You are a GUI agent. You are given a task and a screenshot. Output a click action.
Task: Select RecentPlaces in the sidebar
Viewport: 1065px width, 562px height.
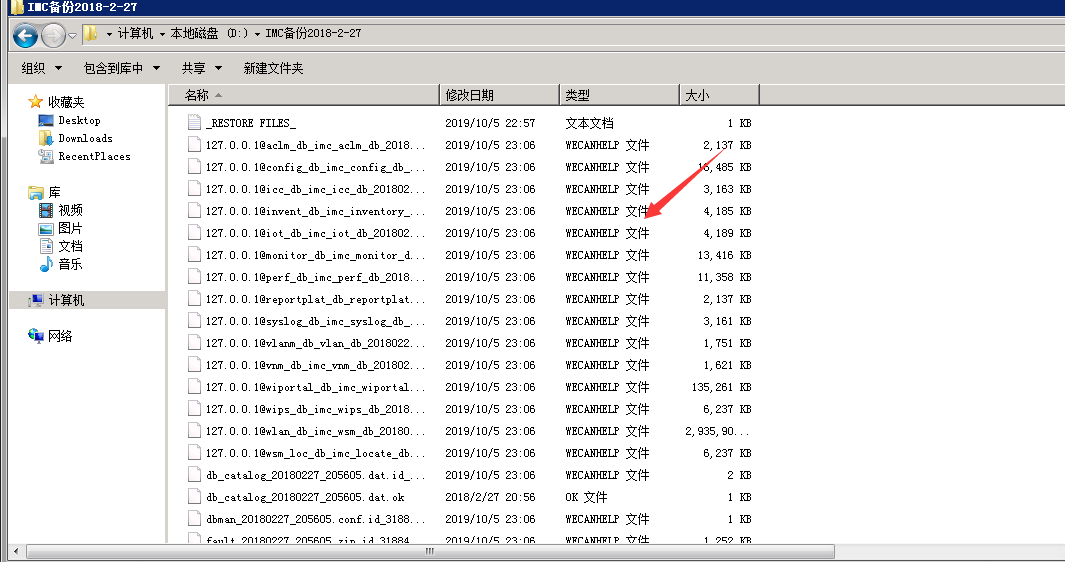tap(93, 156)
